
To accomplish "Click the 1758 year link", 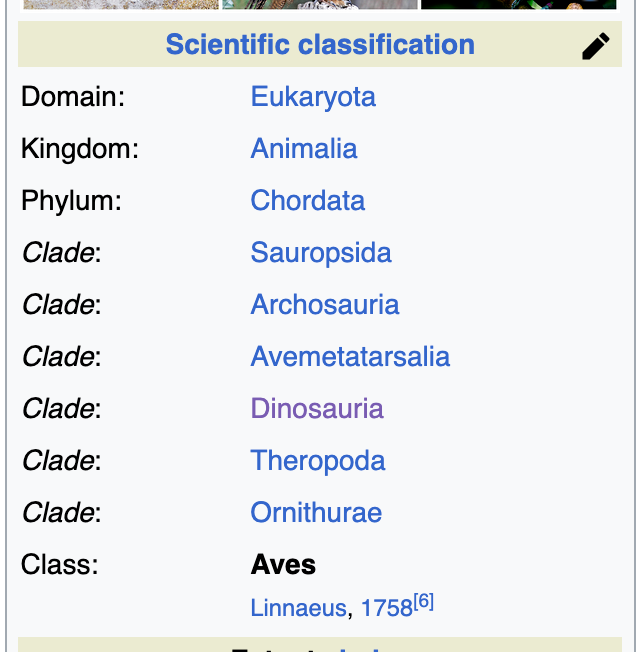I will (386, 608).
